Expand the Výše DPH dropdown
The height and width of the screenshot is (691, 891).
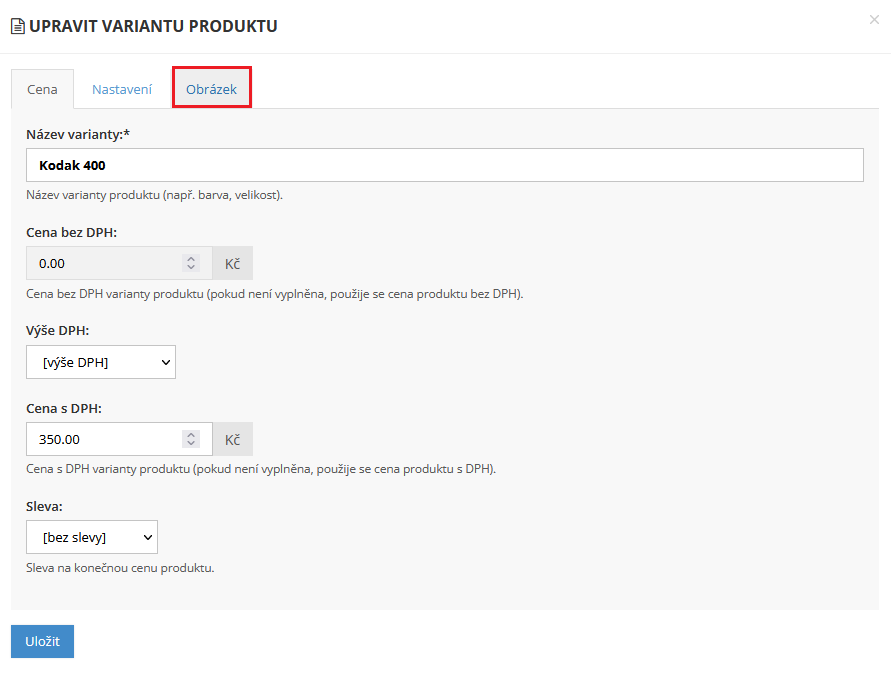[x=101, y=362]
